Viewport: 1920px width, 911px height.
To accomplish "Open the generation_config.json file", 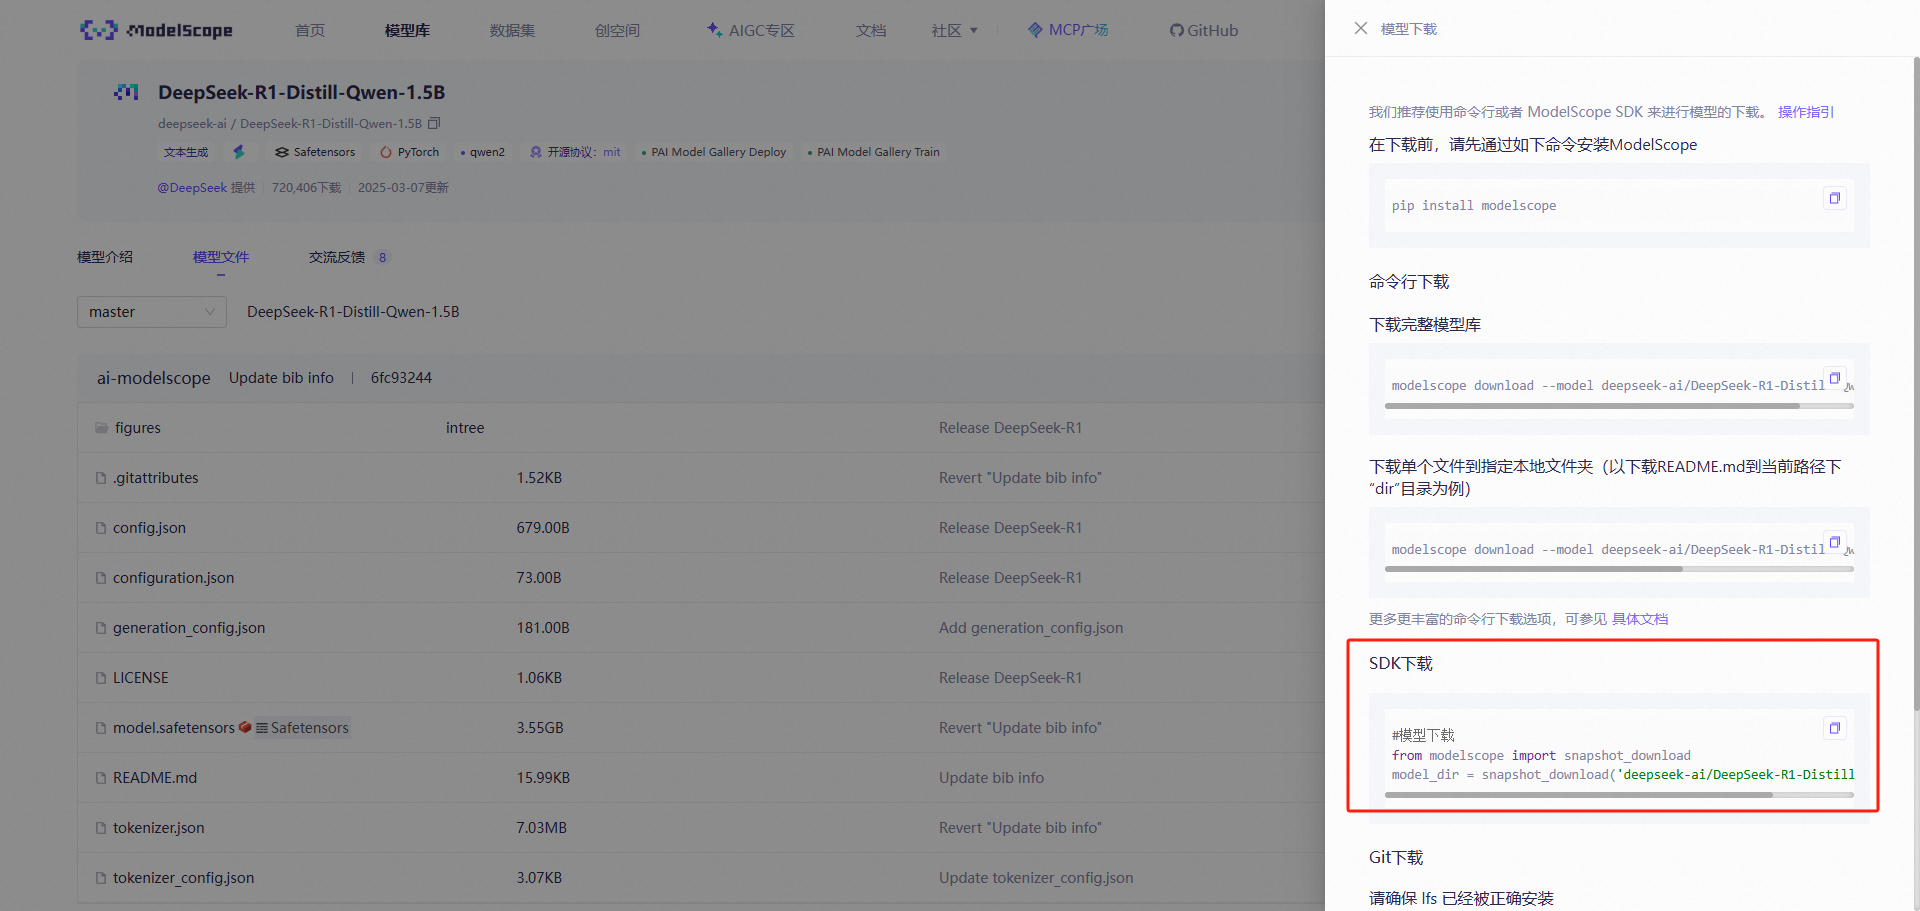I will point(189,628).
